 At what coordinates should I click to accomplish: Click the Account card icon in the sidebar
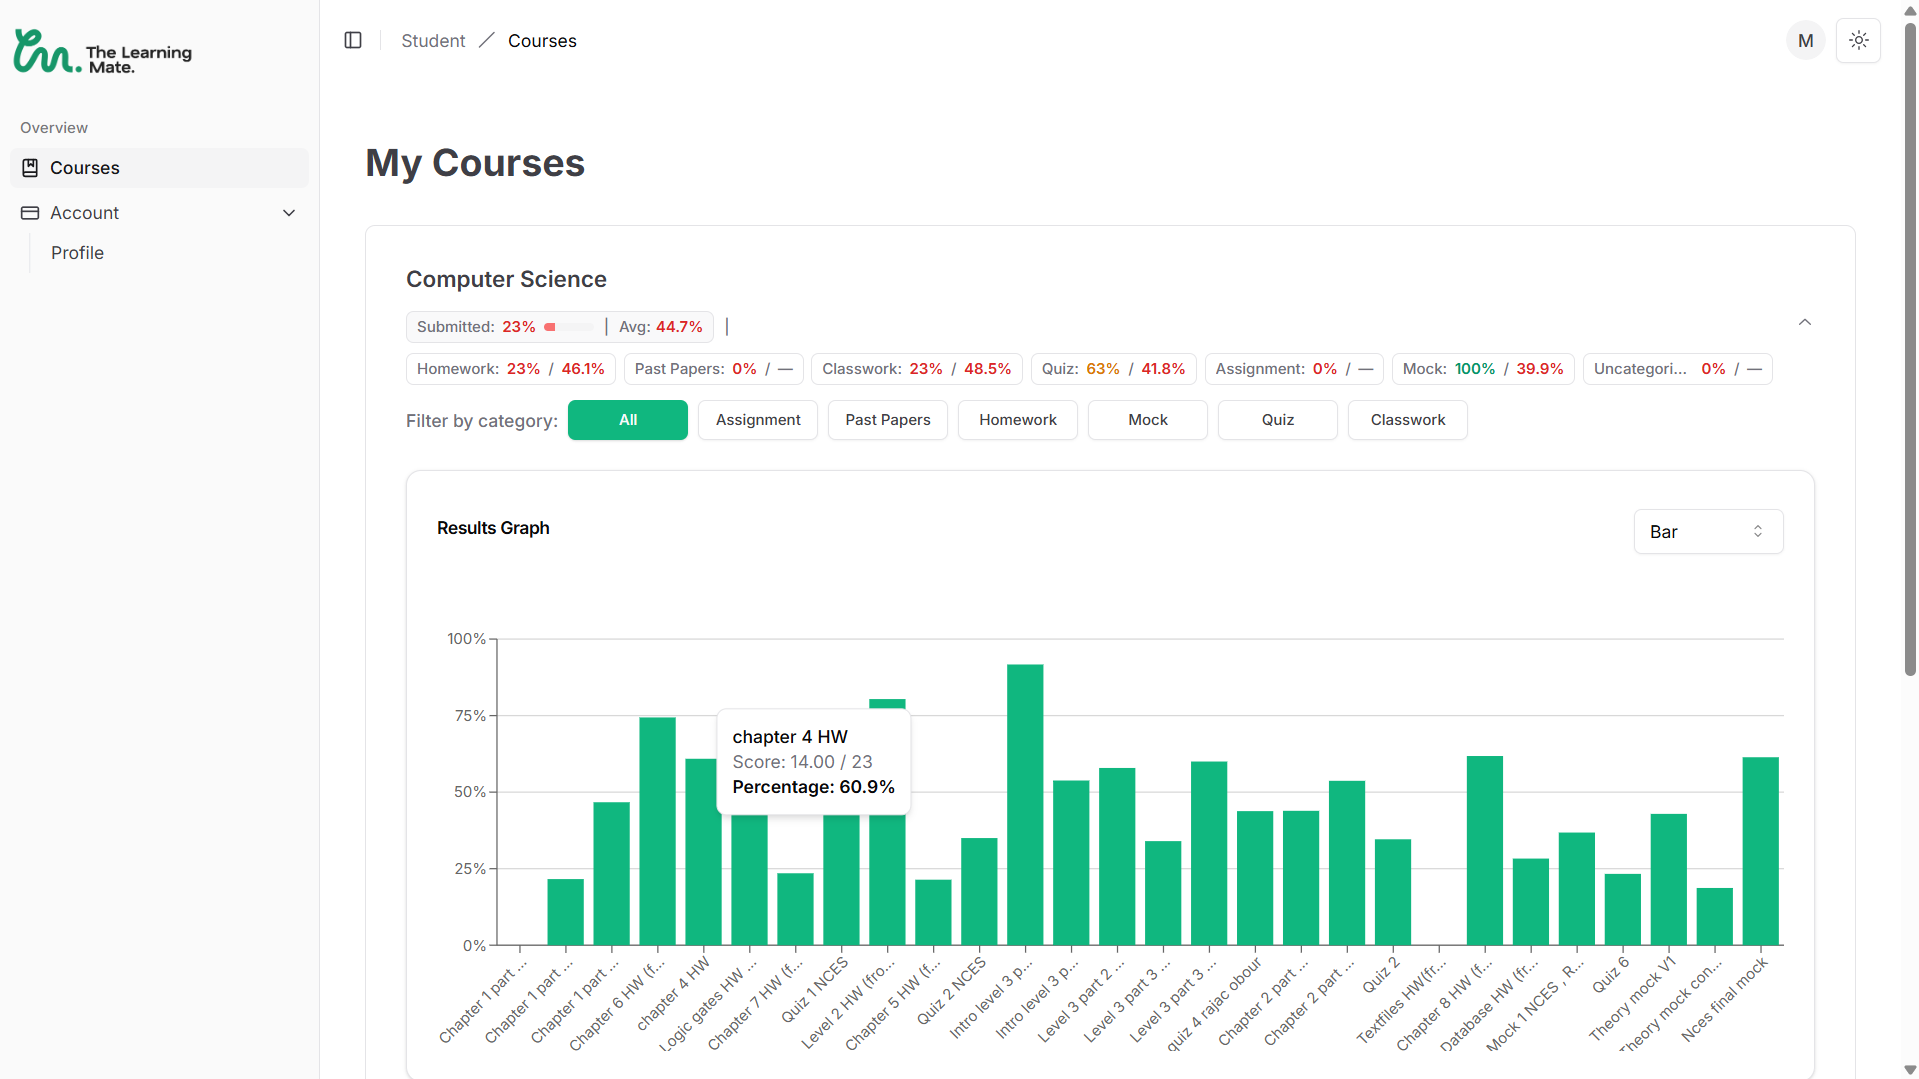(30, 213)
